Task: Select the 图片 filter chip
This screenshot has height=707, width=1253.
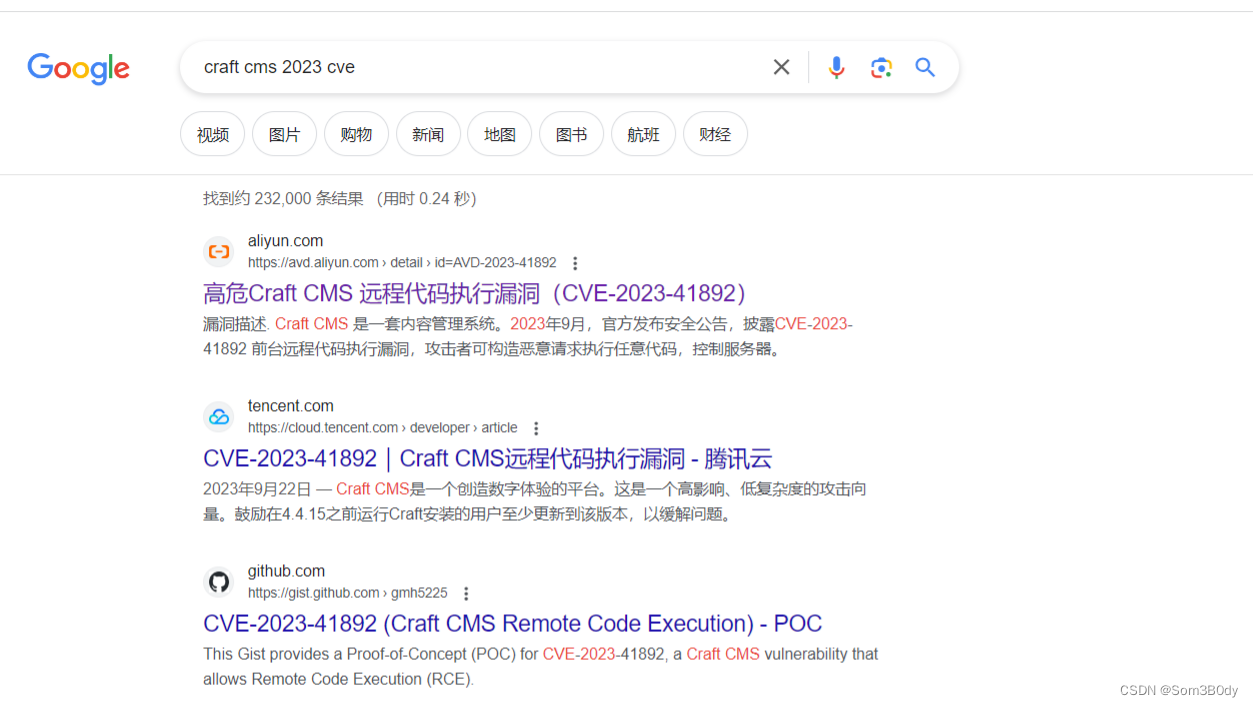Action: (x=285, y=134)
